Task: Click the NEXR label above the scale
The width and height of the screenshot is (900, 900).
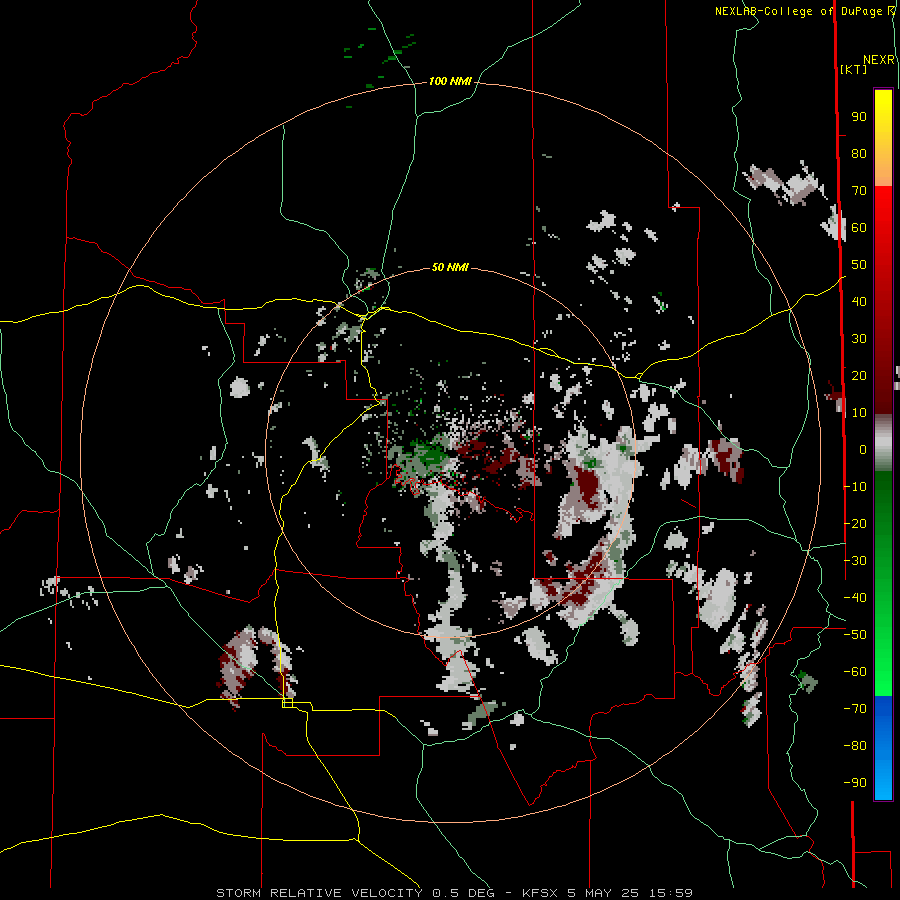Action: point(879,60)
